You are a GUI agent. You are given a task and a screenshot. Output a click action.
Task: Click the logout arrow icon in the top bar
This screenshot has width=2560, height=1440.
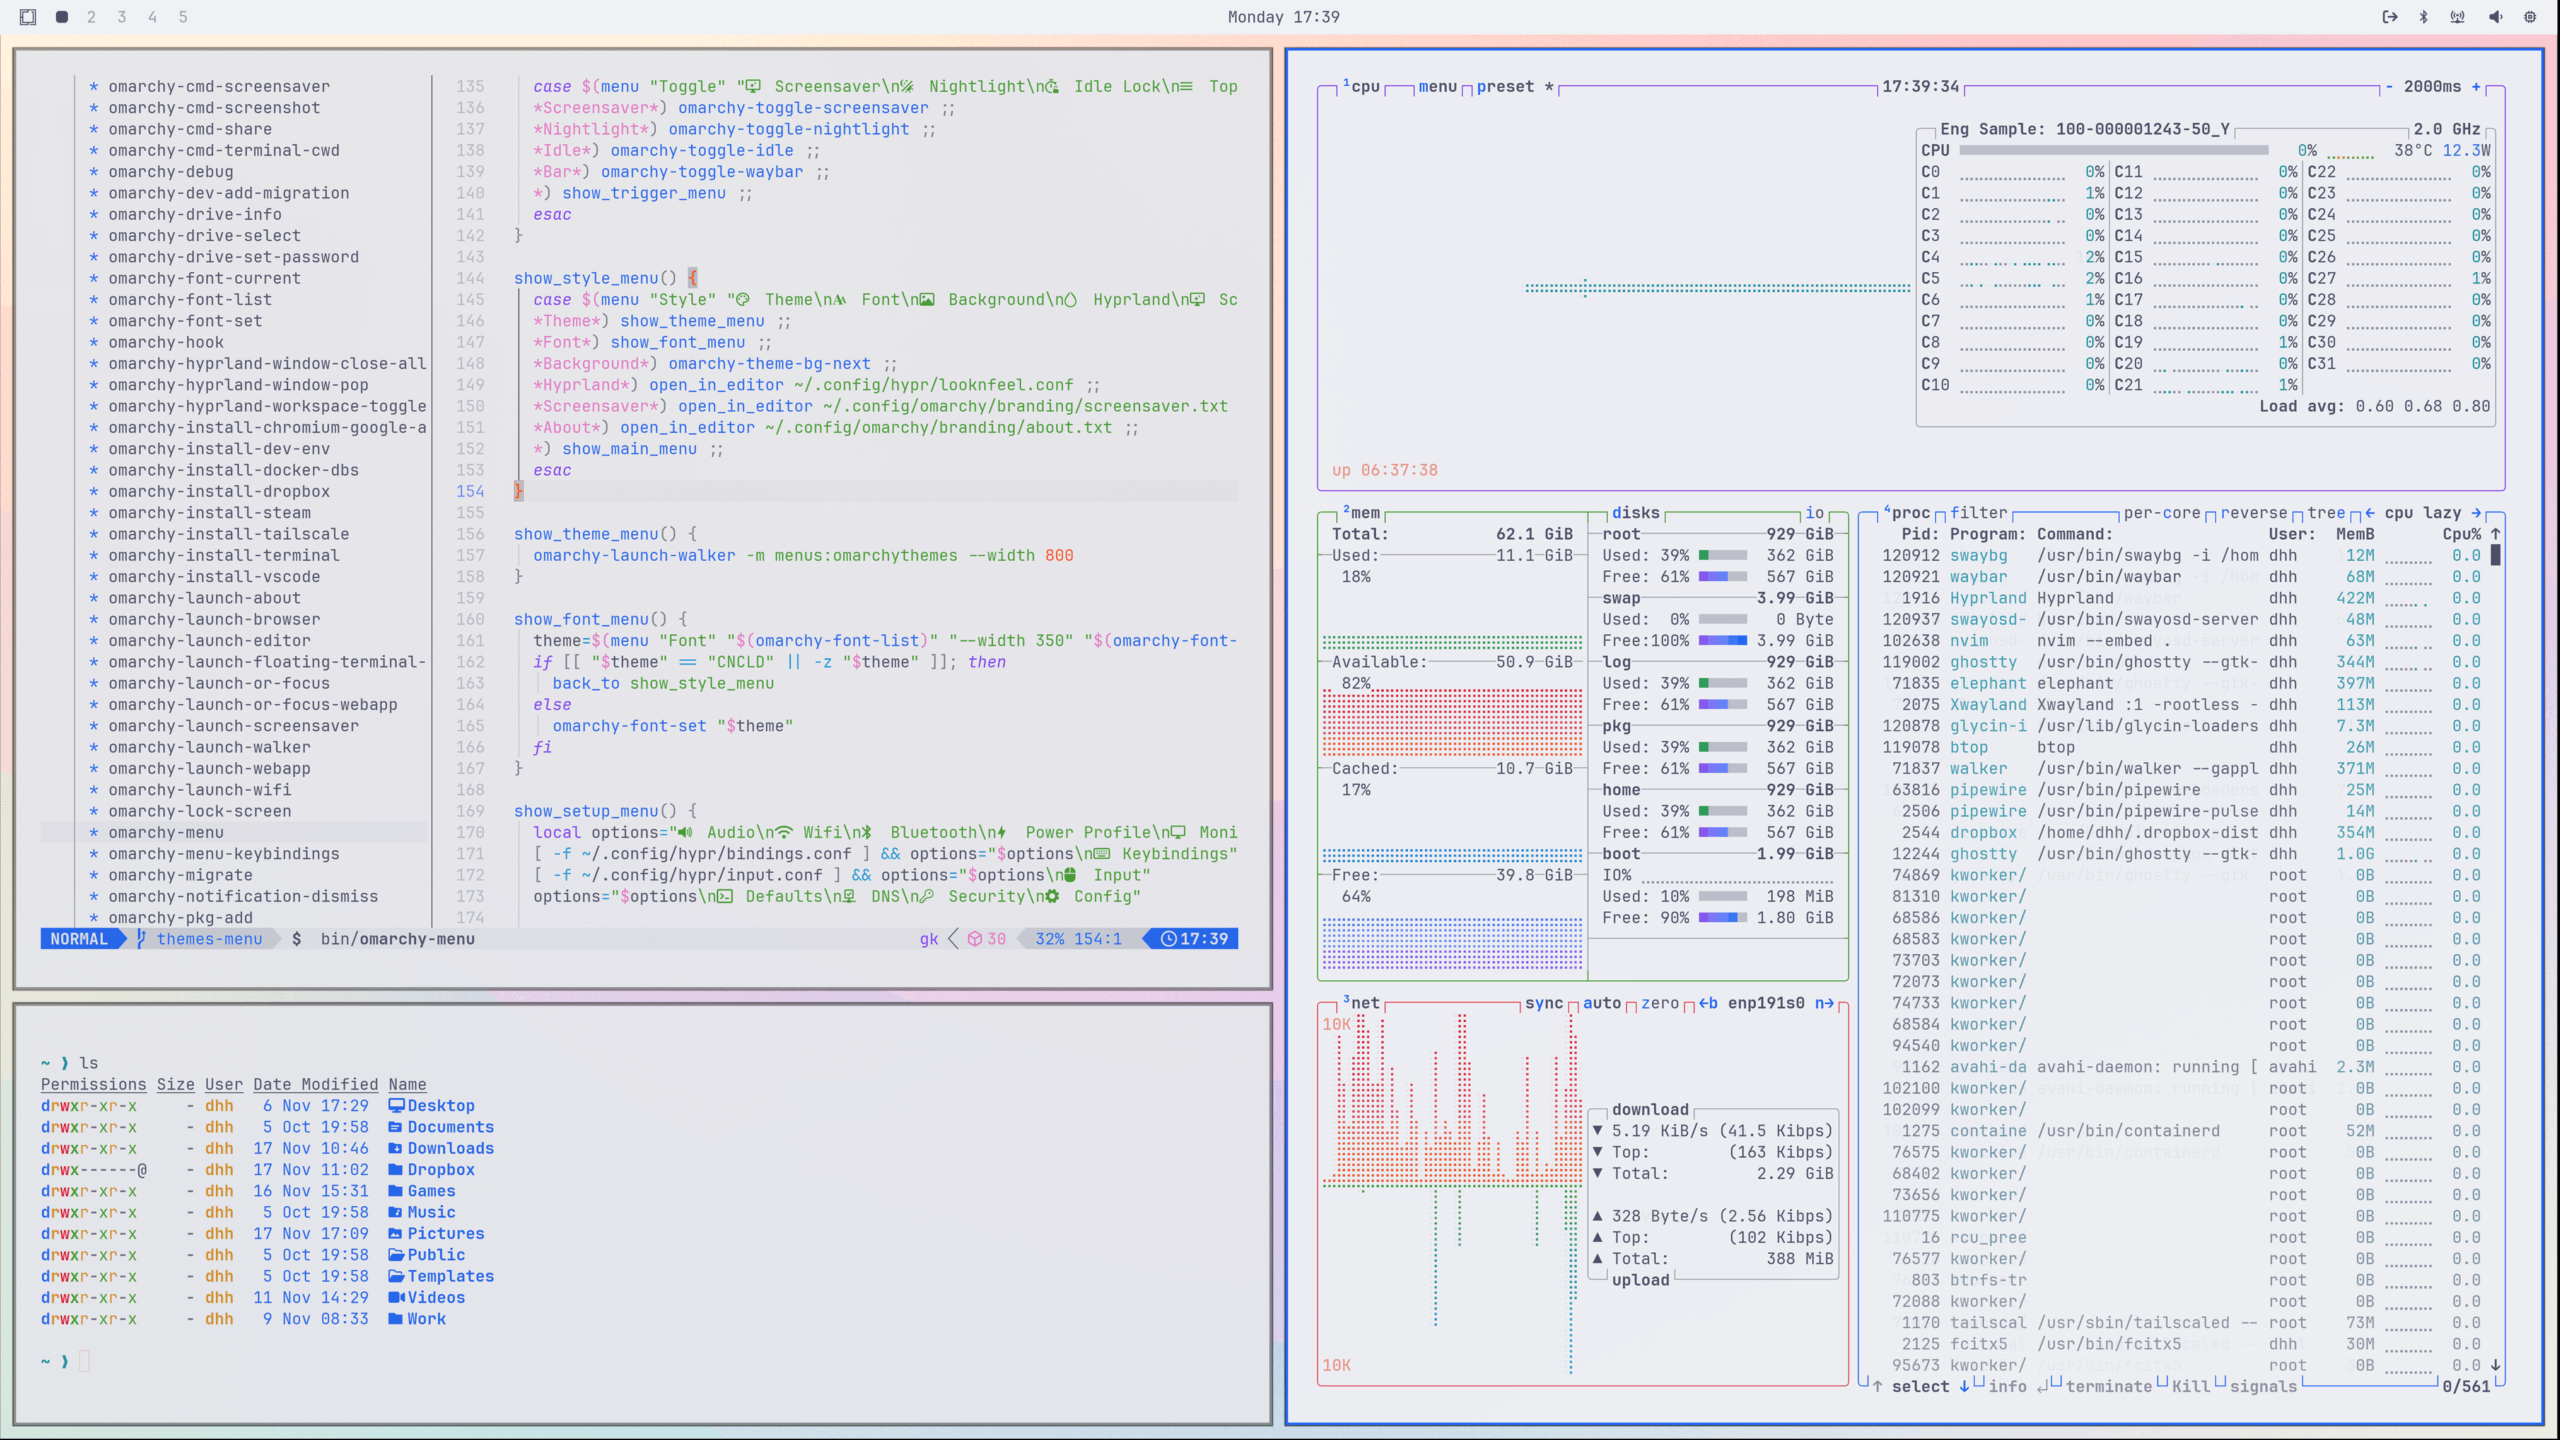click(x=2389, y=17)
